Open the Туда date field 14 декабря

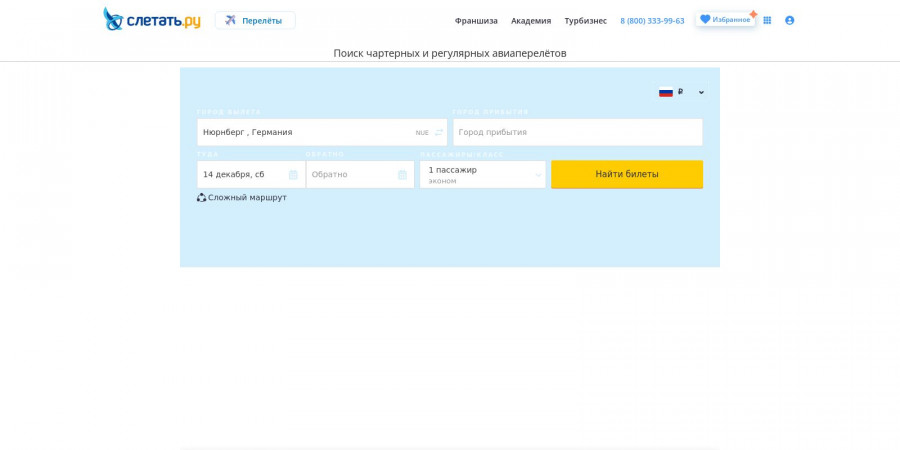(251, 174)
